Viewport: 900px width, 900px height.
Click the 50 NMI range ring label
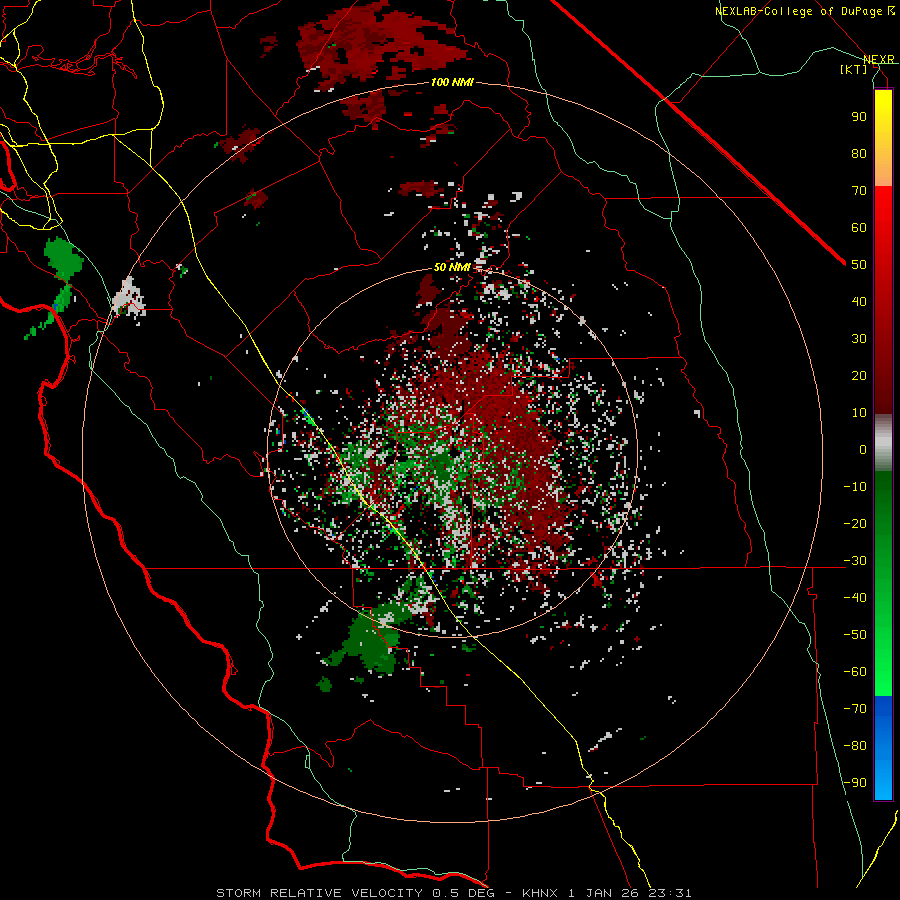[452, 267]
